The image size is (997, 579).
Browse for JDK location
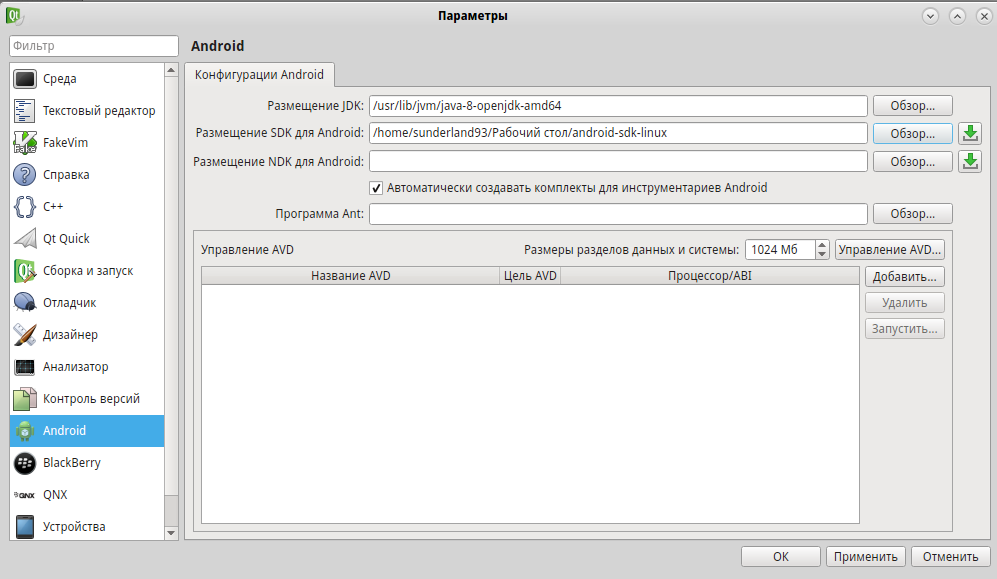pos(912,106)
